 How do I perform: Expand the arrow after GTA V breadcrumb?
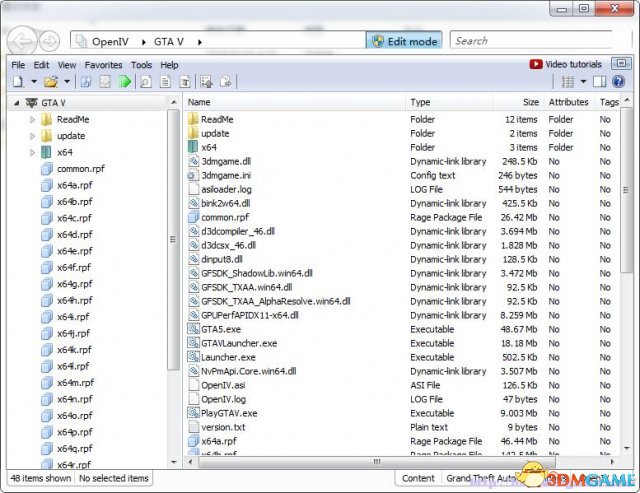click(x=200, y=42)
